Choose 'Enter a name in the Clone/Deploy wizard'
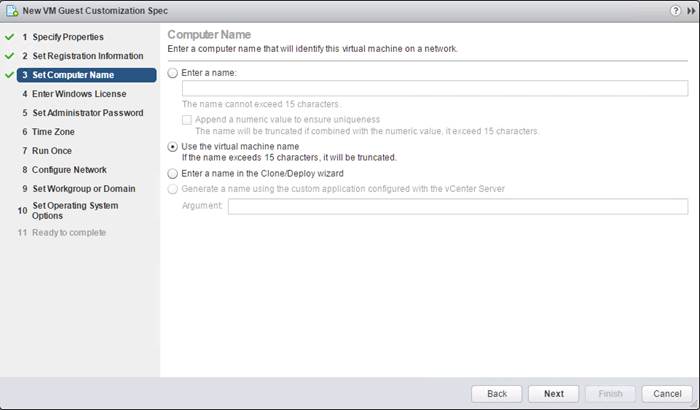This screenshot has width=700, height=410. point(173,173)
